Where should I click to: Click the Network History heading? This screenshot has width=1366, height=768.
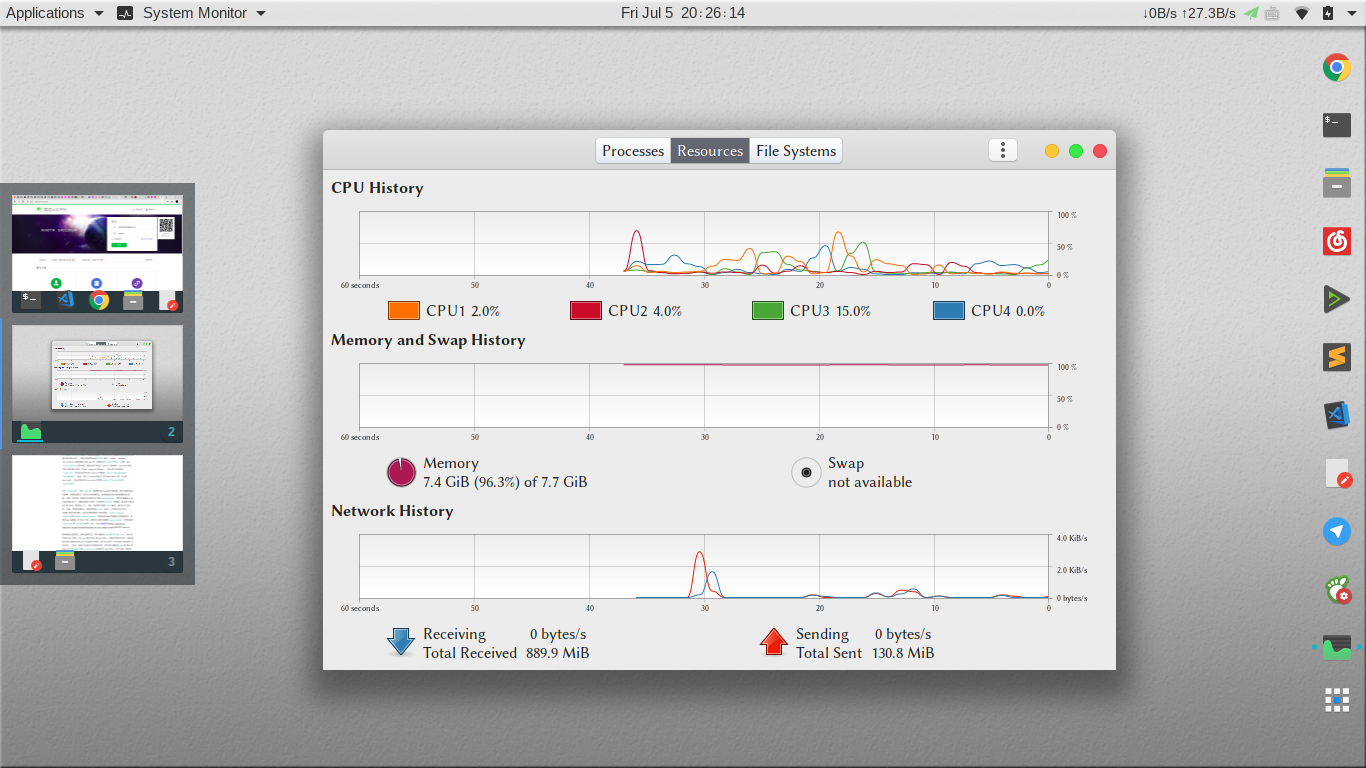pos(392,511)
